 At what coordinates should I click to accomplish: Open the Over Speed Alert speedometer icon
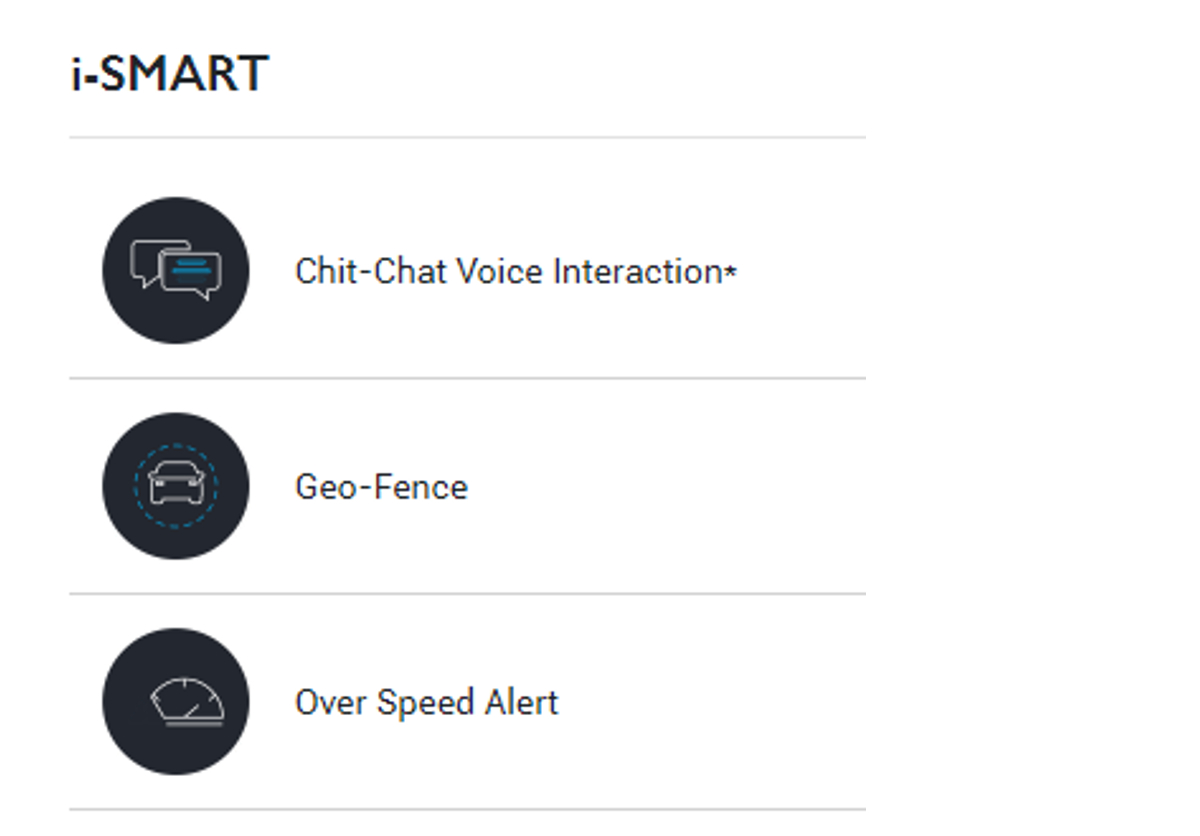tap(176, 701)
